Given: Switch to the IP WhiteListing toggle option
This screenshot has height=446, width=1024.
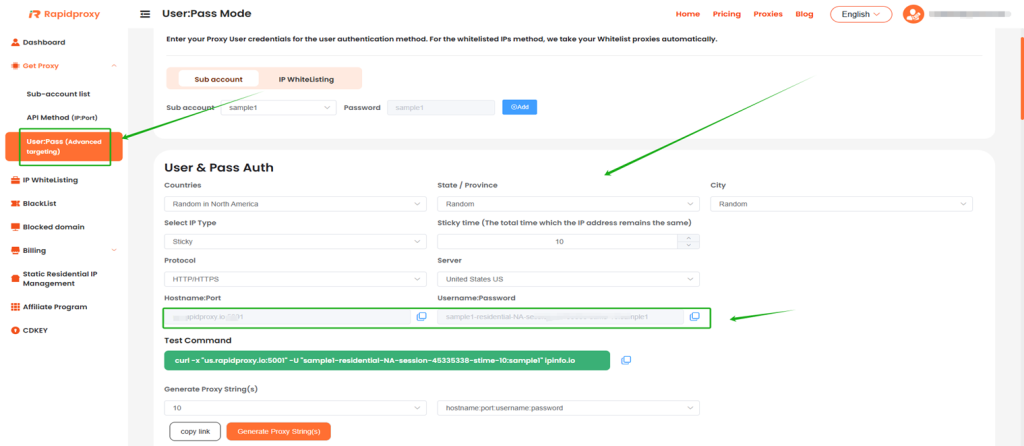Looking at the screenshot, I should [306, 79].
